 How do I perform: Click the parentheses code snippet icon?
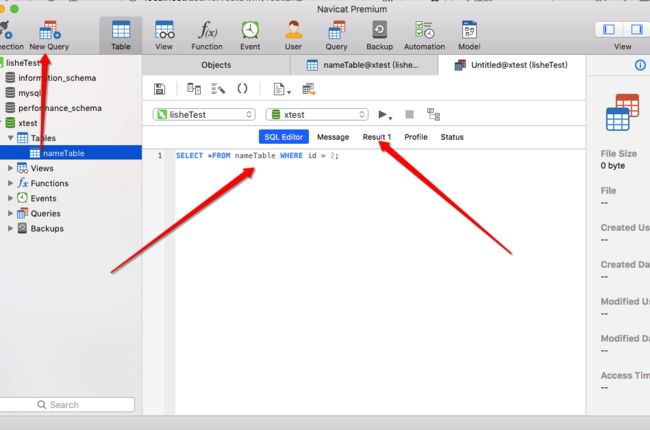242,89
